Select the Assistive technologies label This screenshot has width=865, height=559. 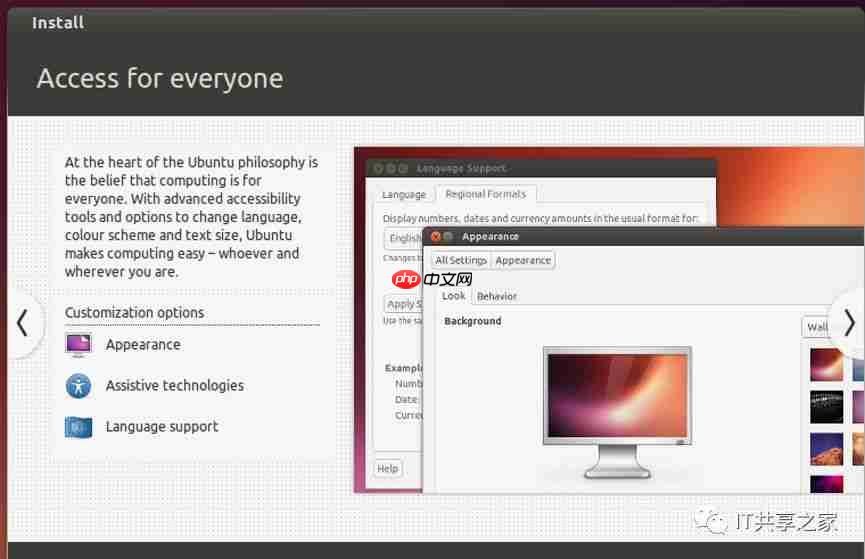click(174, 386)
